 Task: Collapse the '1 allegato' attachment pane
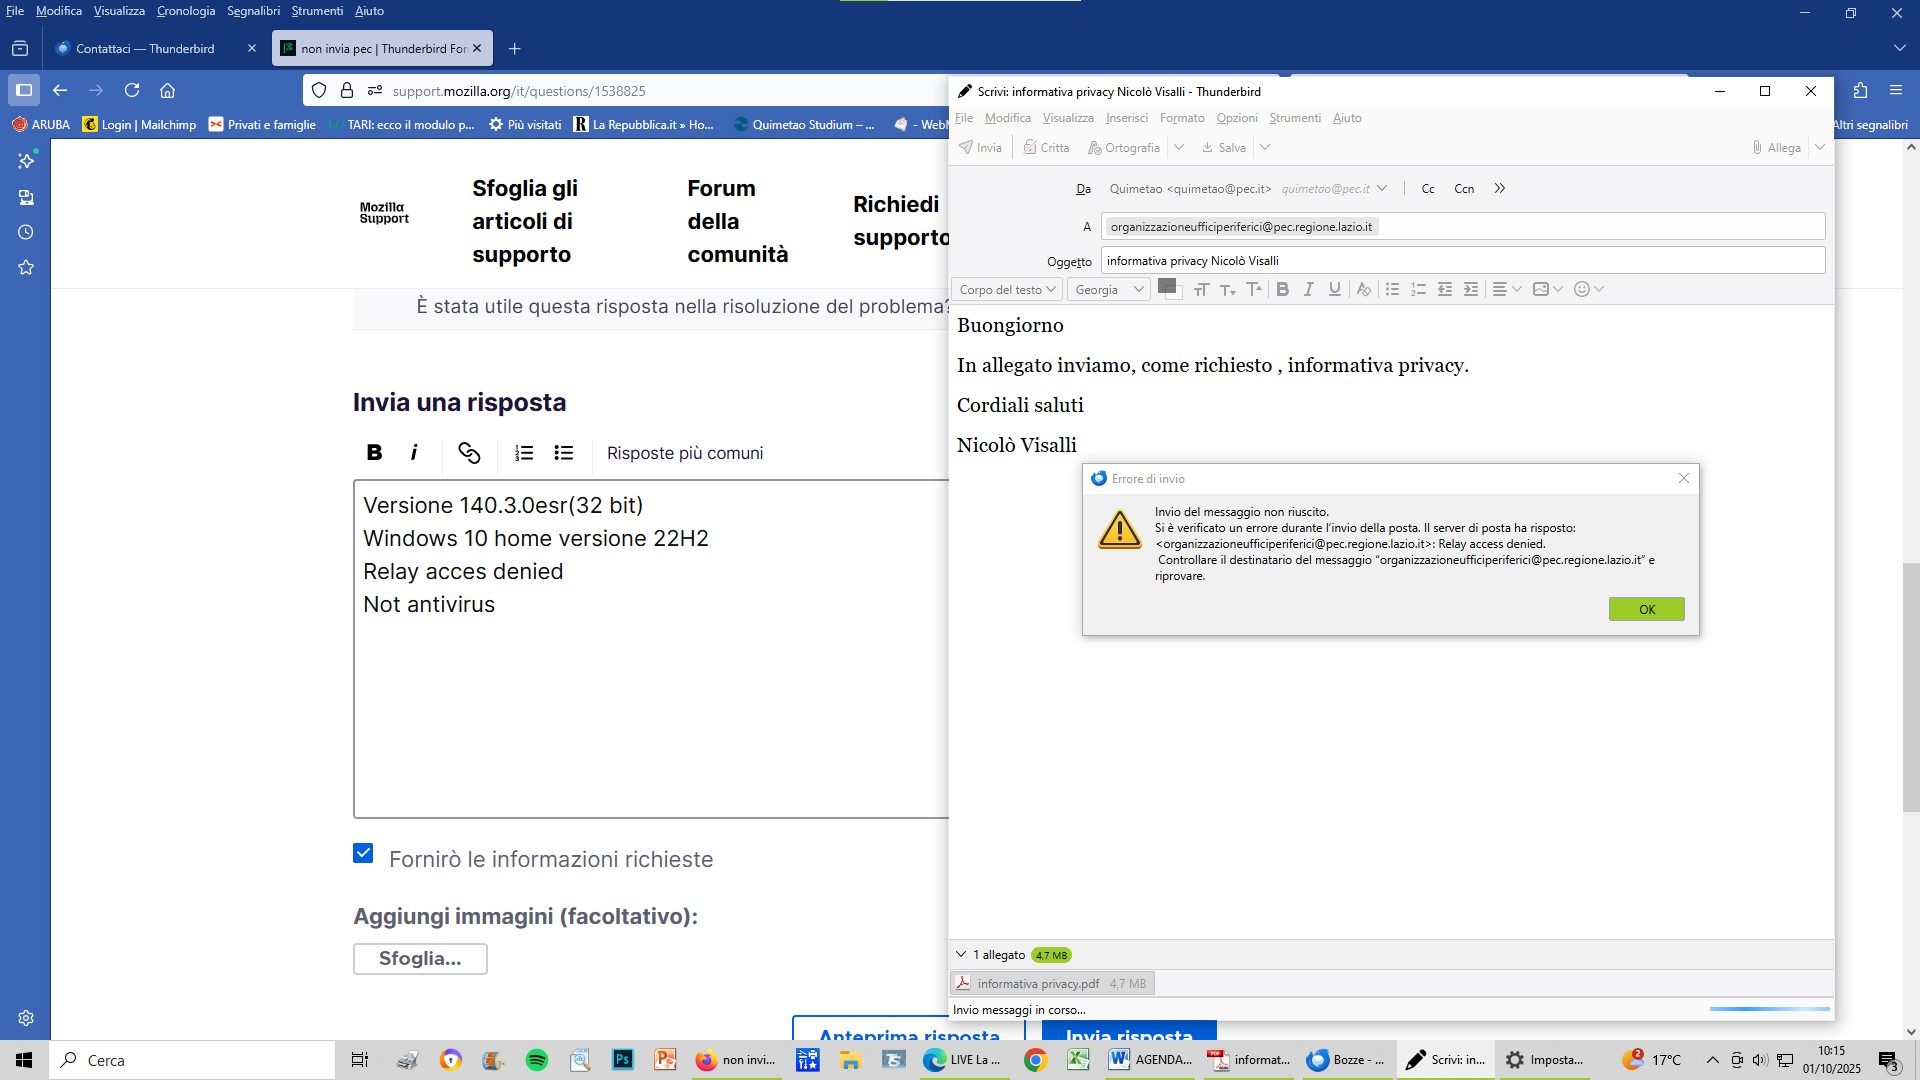tap(961, 954)
